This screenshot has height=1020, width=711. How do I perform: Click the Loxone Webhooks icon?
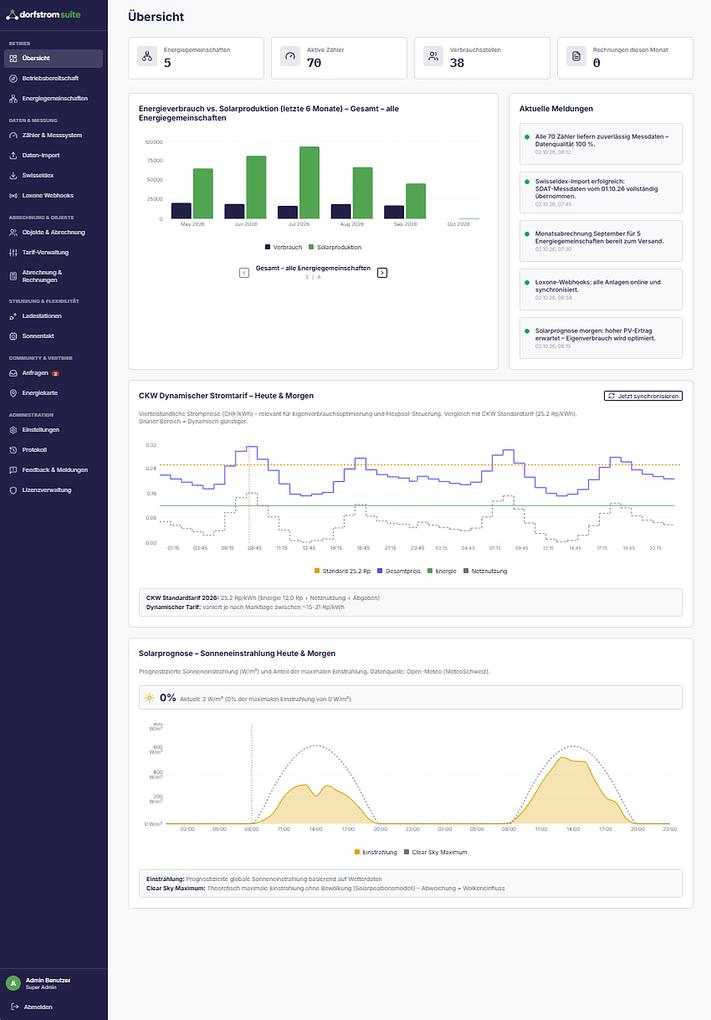[x=13, y=196]
